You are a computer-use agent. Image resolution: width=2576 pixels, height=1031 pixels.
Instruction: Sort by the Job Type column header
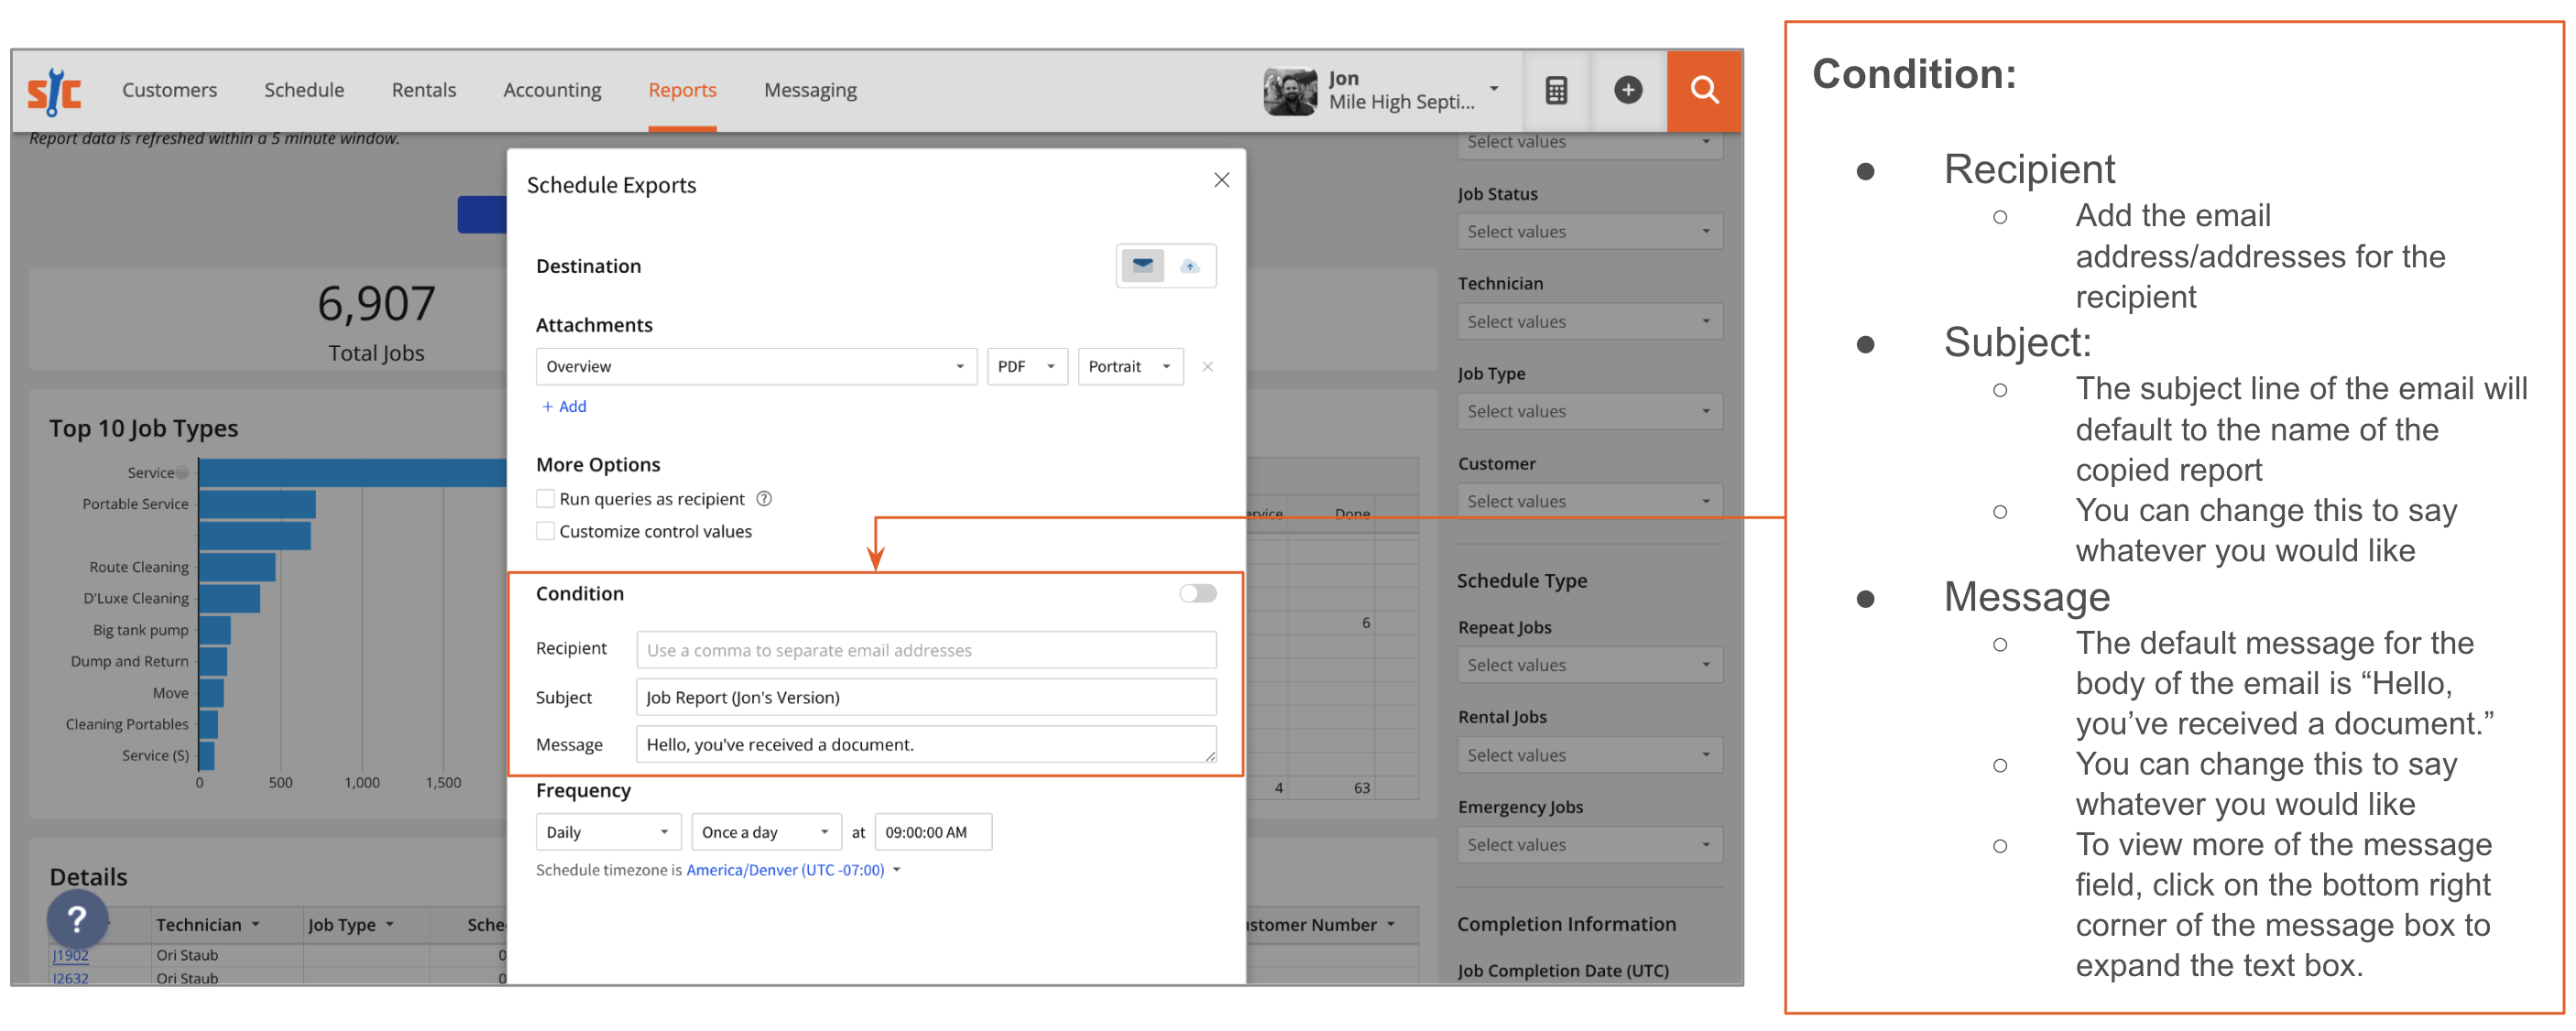tap(350, 926)
